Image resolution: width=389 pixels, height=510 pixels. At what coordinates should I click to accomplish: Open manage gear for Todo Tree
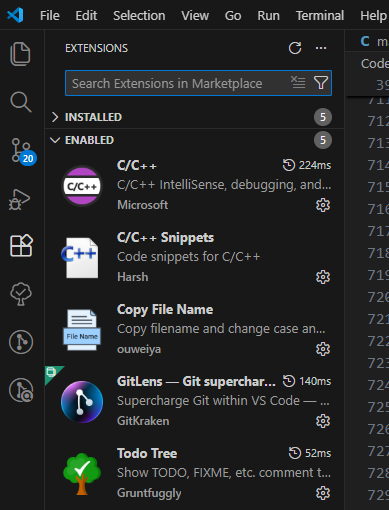click(323, 493)
